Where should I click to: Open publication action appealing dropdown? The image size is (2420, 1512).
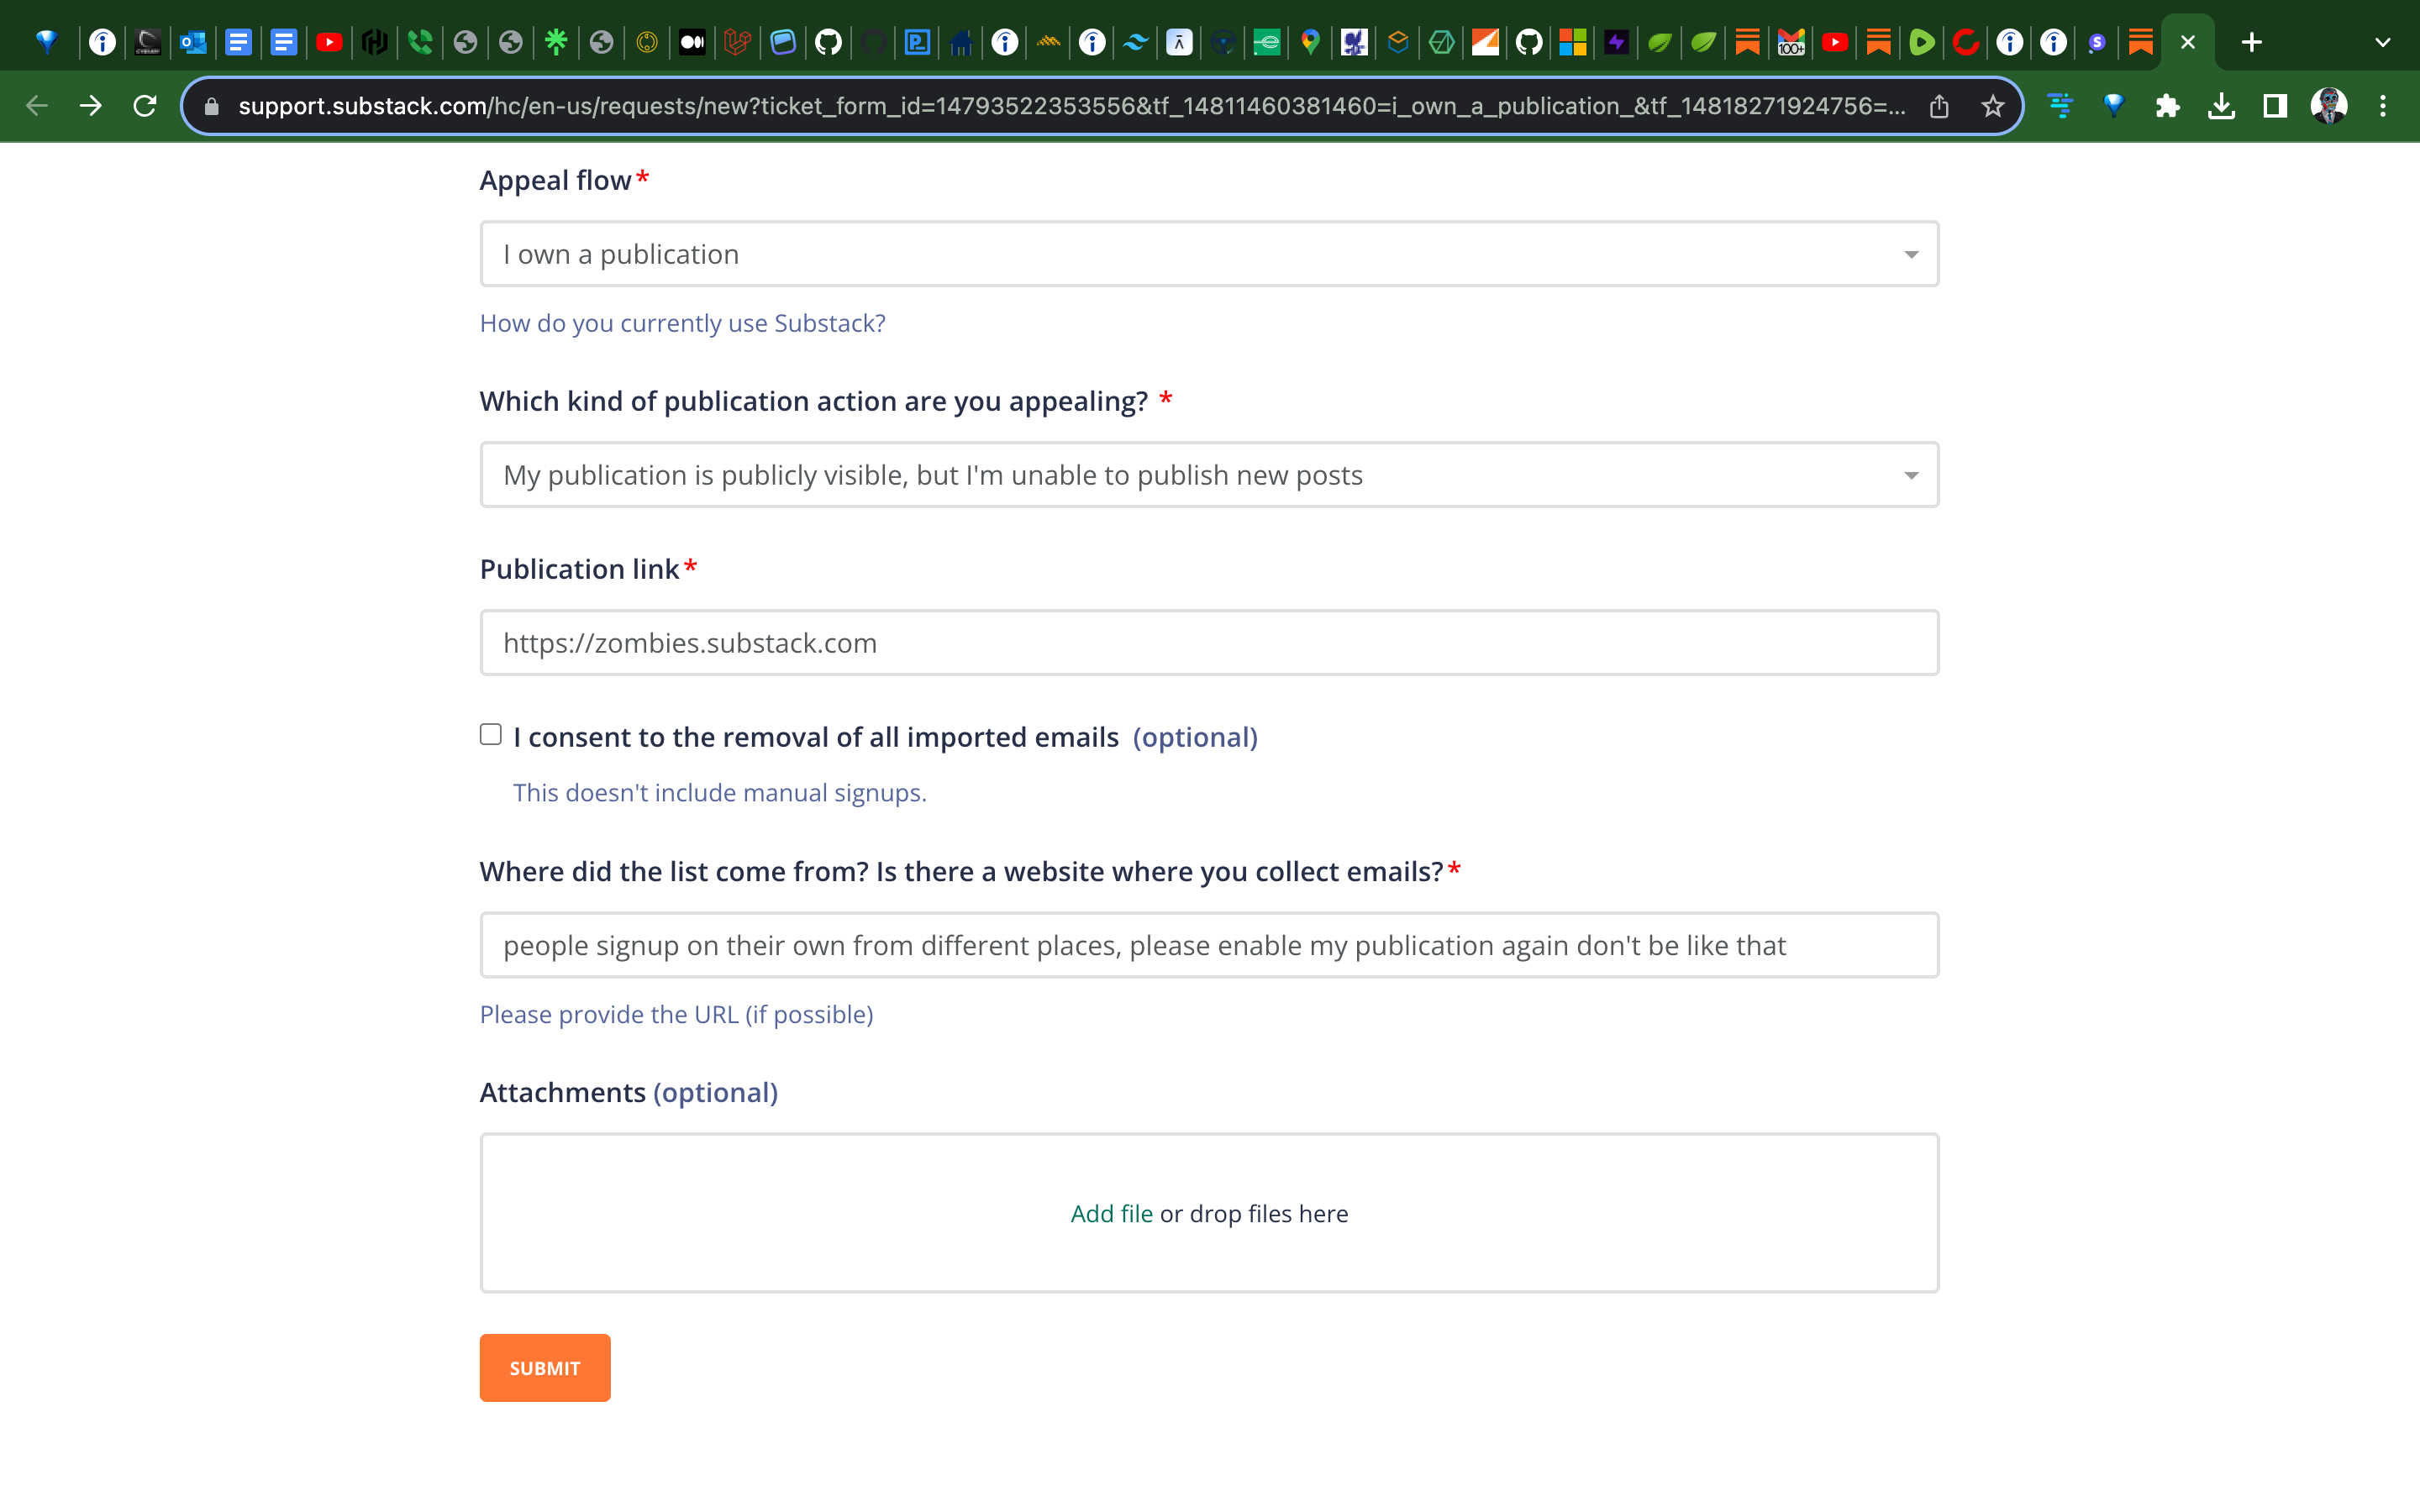[1209, 475]
